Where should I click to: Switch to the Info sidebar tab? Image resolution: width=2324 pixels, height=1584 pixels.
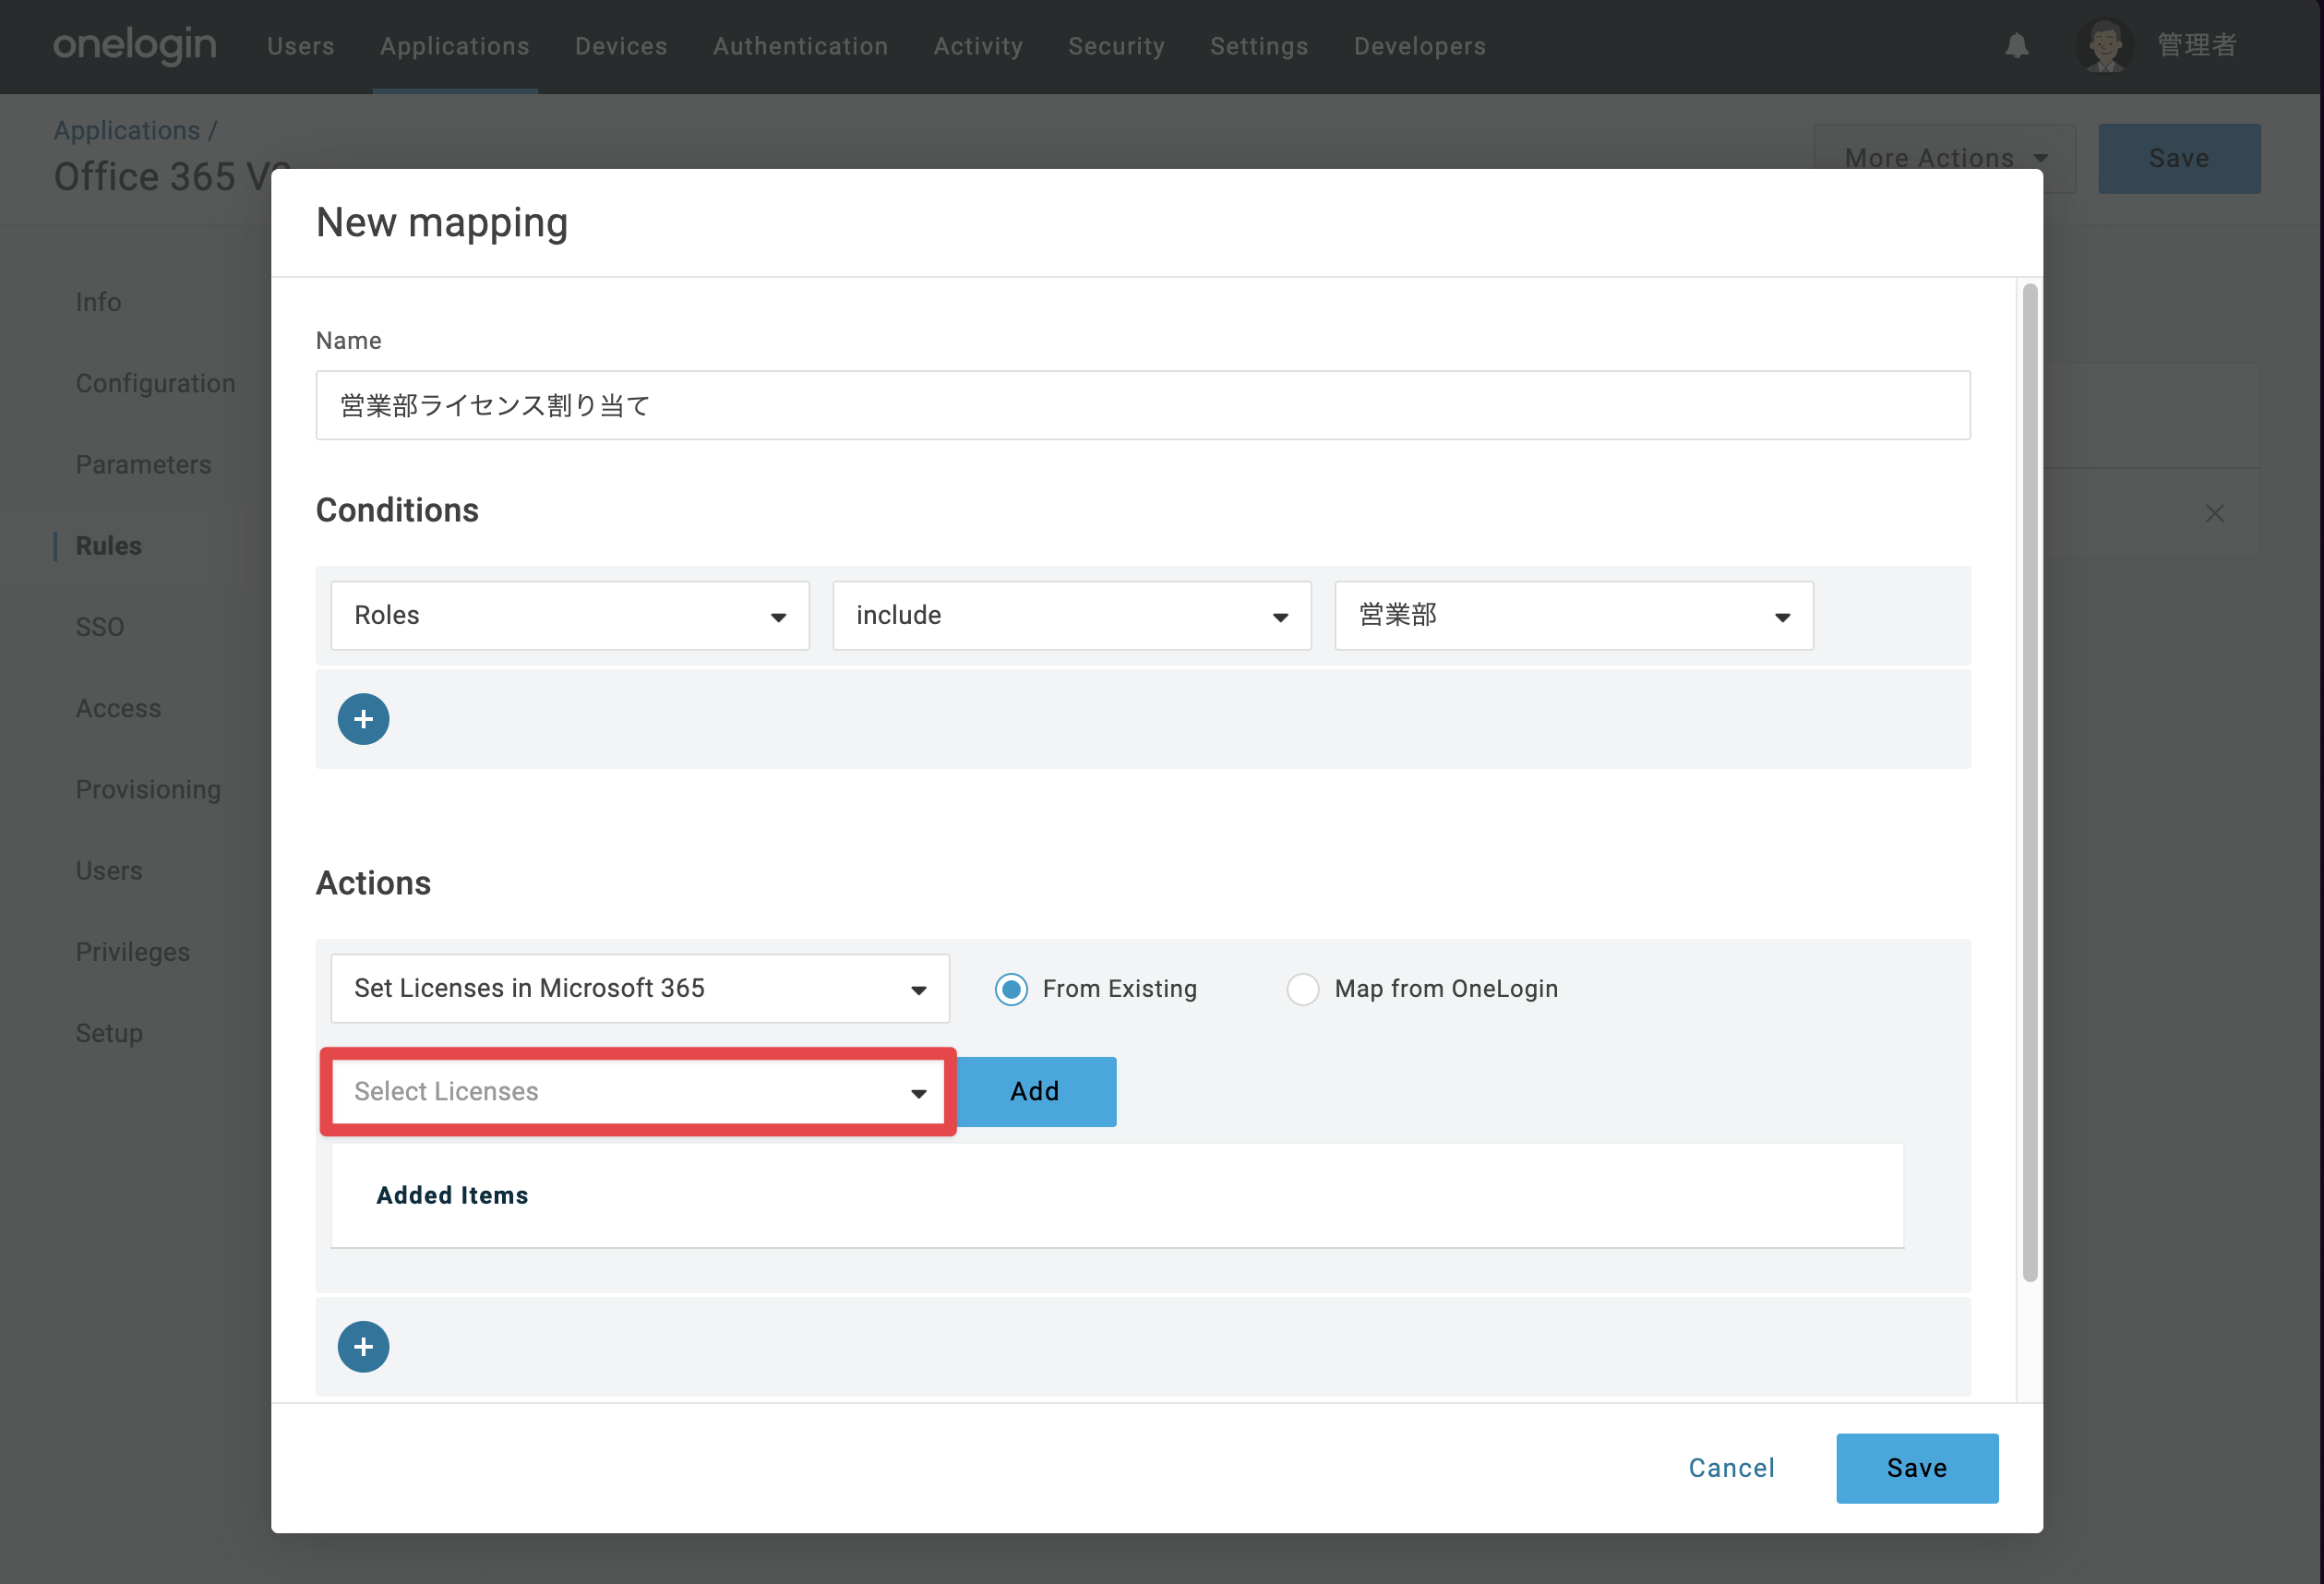(x=98, y=302)
